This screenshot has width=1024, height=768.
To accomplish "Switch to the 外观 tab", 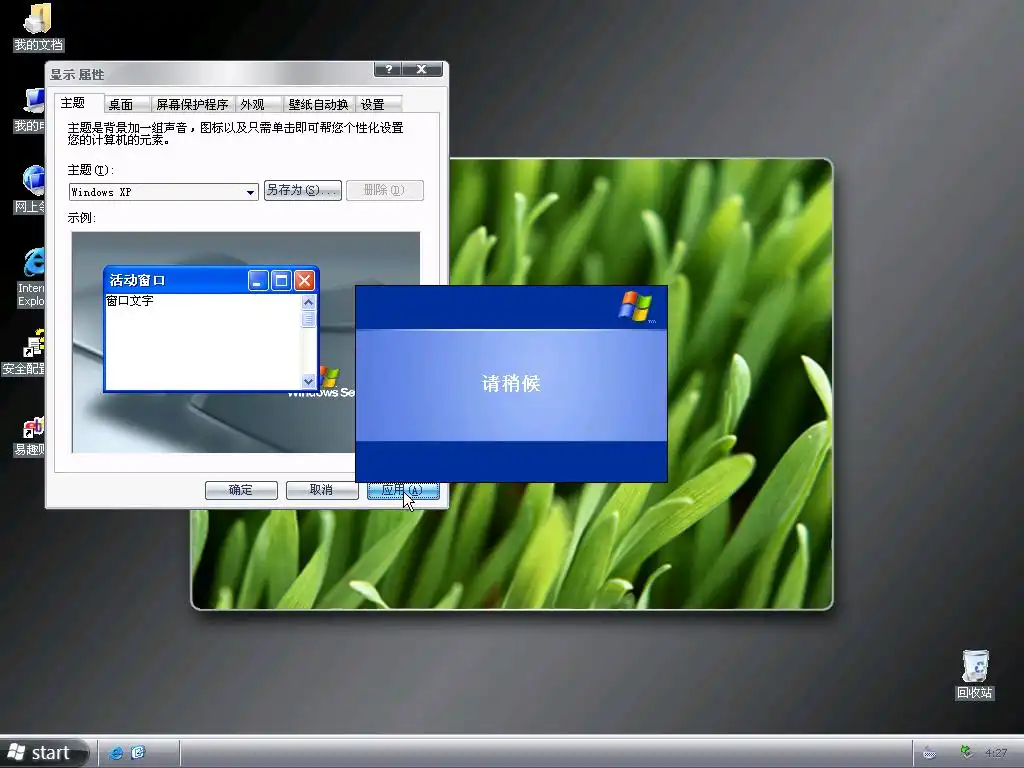I will [258, 104].
